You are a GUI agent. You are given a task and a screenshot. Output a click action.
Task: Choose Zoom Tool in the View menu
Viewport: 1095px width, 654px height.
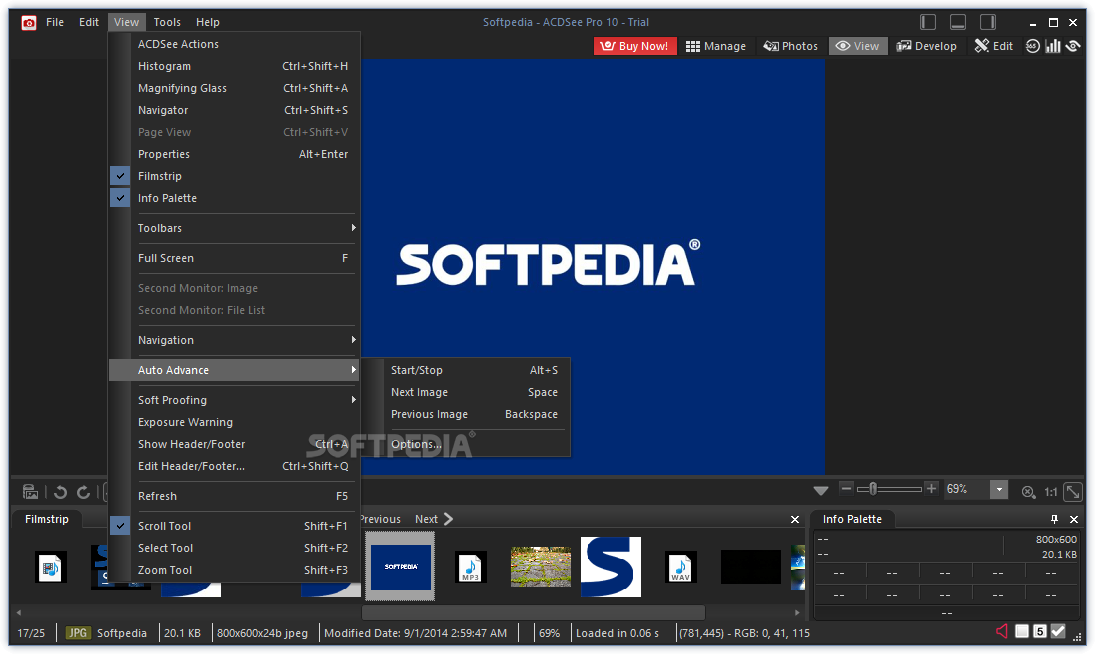pos(234,570)
